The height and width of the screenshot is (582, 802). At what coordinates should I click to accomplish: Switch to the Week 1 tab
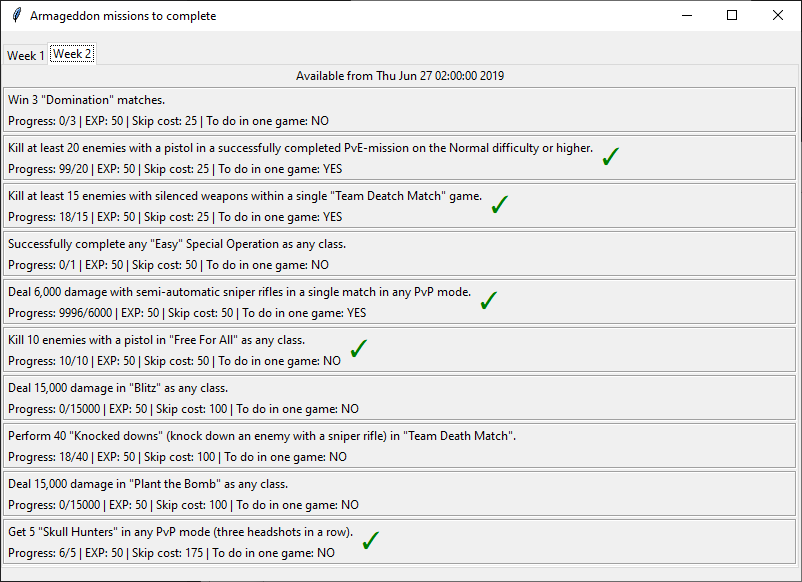26,55
